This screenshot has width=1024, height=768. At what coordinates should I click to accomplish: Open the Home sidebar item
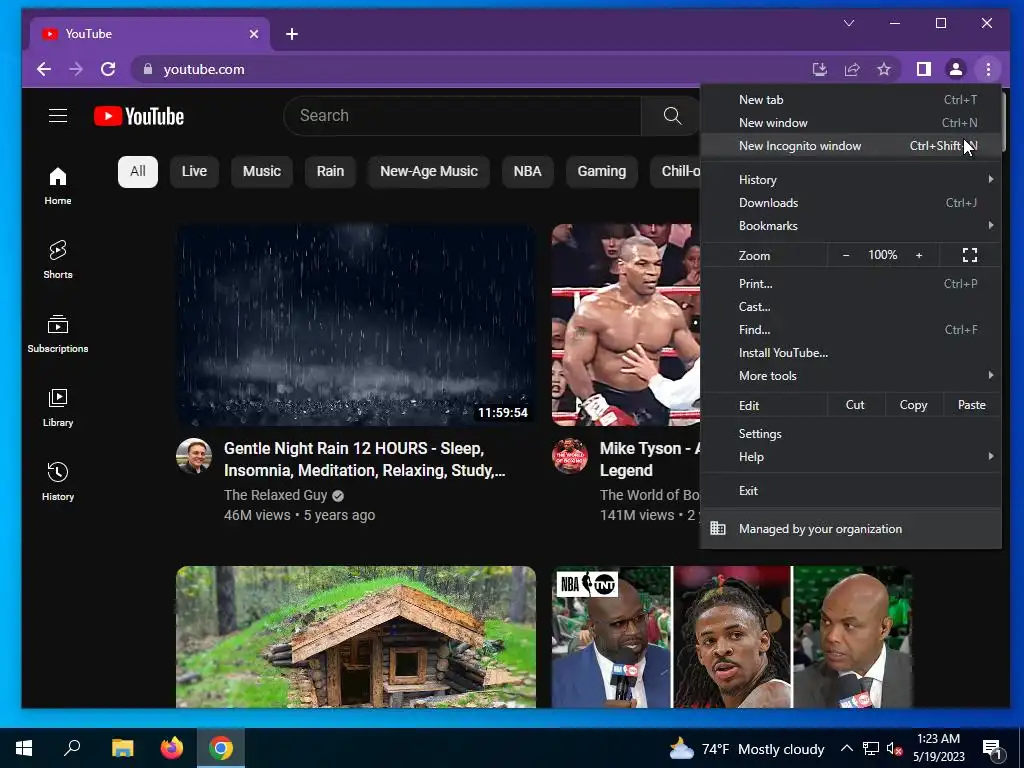coord(58,186)
